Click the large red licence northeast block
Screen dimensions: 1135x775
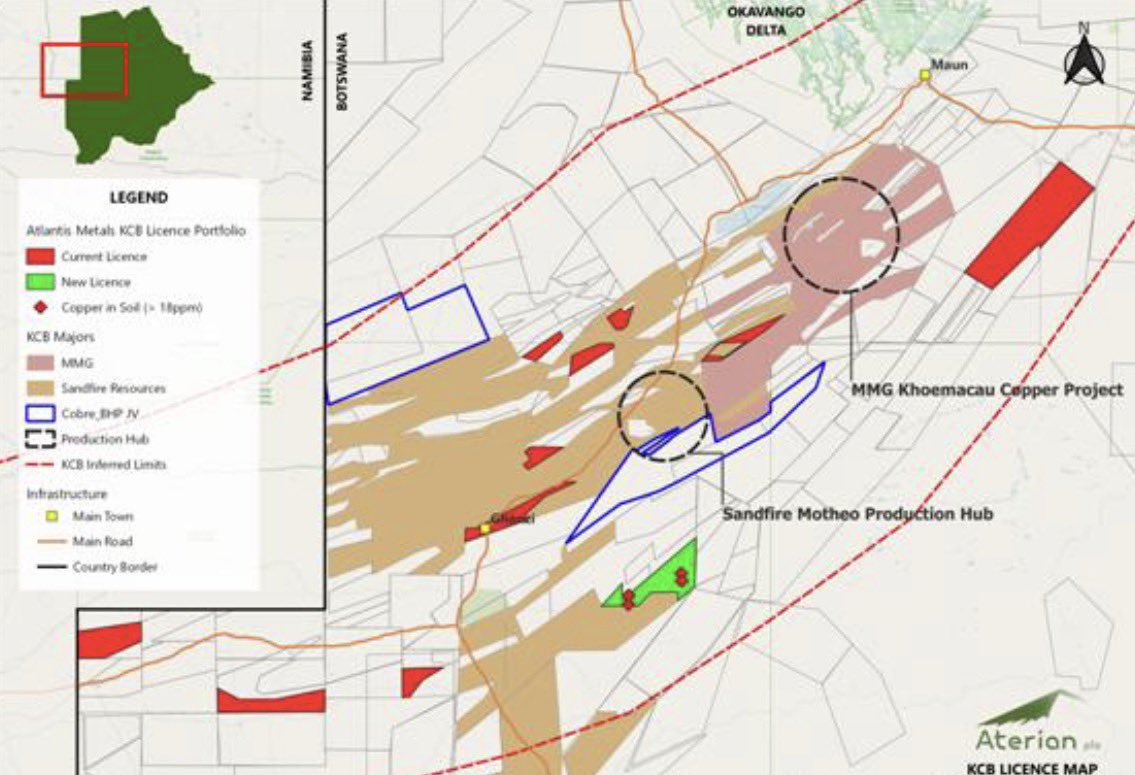pos(1029,226)
